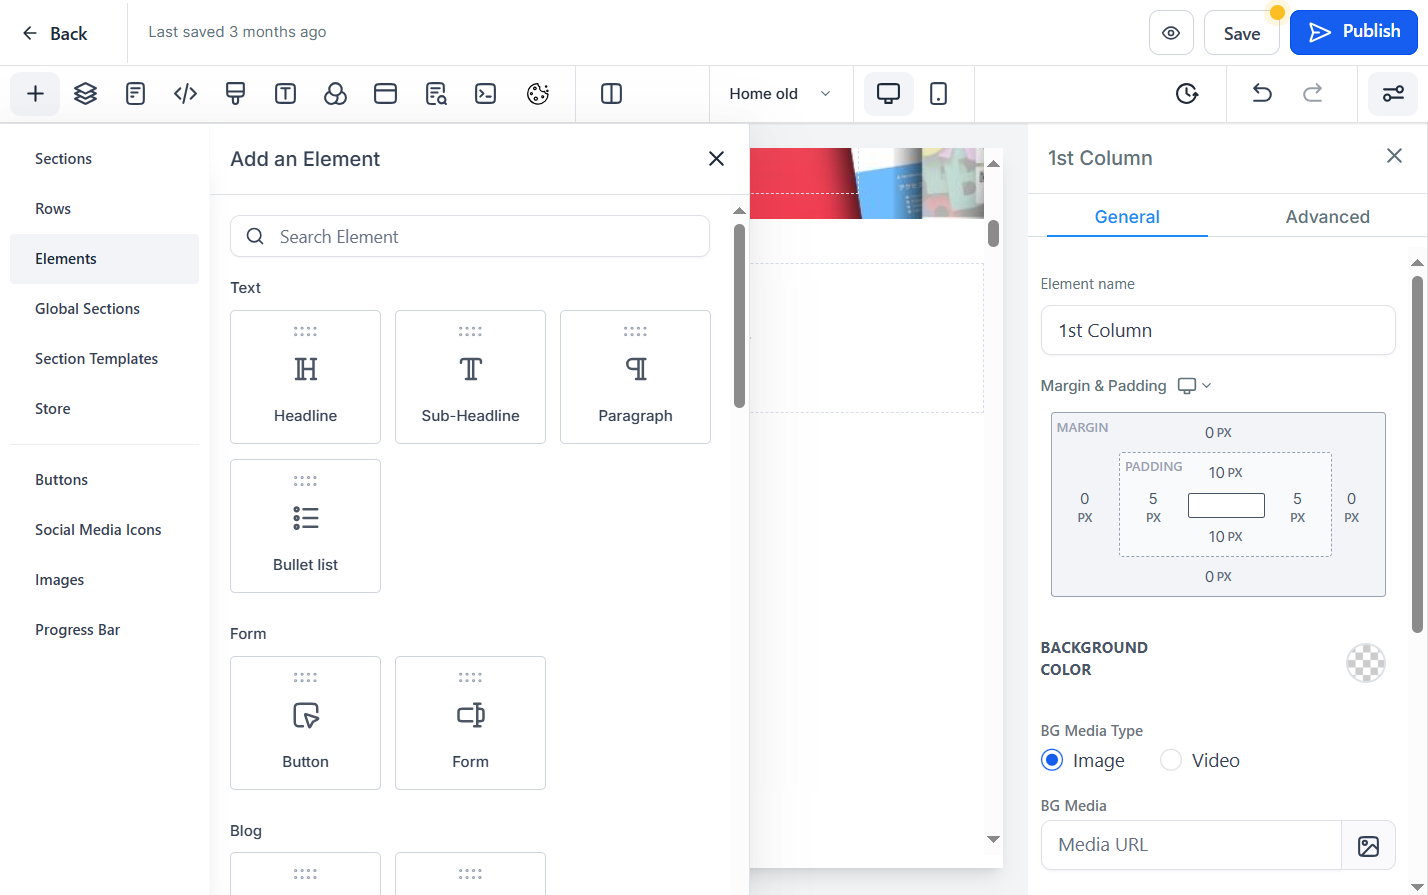Switch to desktop view icon
Viewport: 1428px width, 895px height.
coord(889,94)
